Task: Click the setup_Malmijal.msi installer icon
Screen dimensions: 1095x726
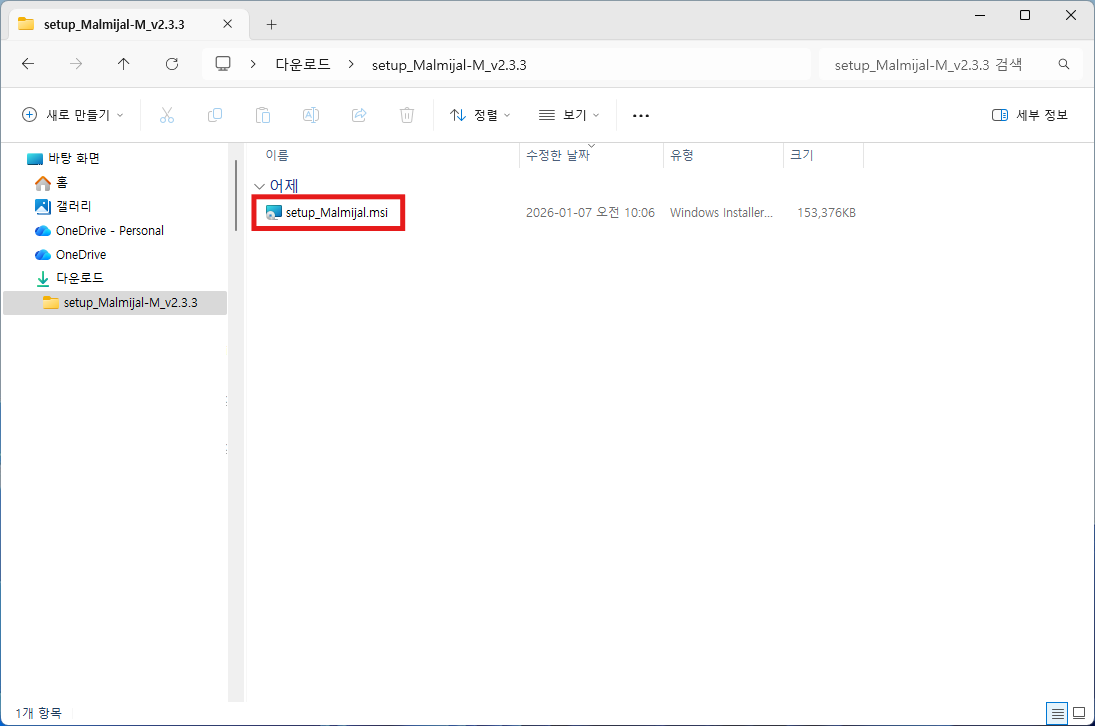Action: (x=274, y=212)
